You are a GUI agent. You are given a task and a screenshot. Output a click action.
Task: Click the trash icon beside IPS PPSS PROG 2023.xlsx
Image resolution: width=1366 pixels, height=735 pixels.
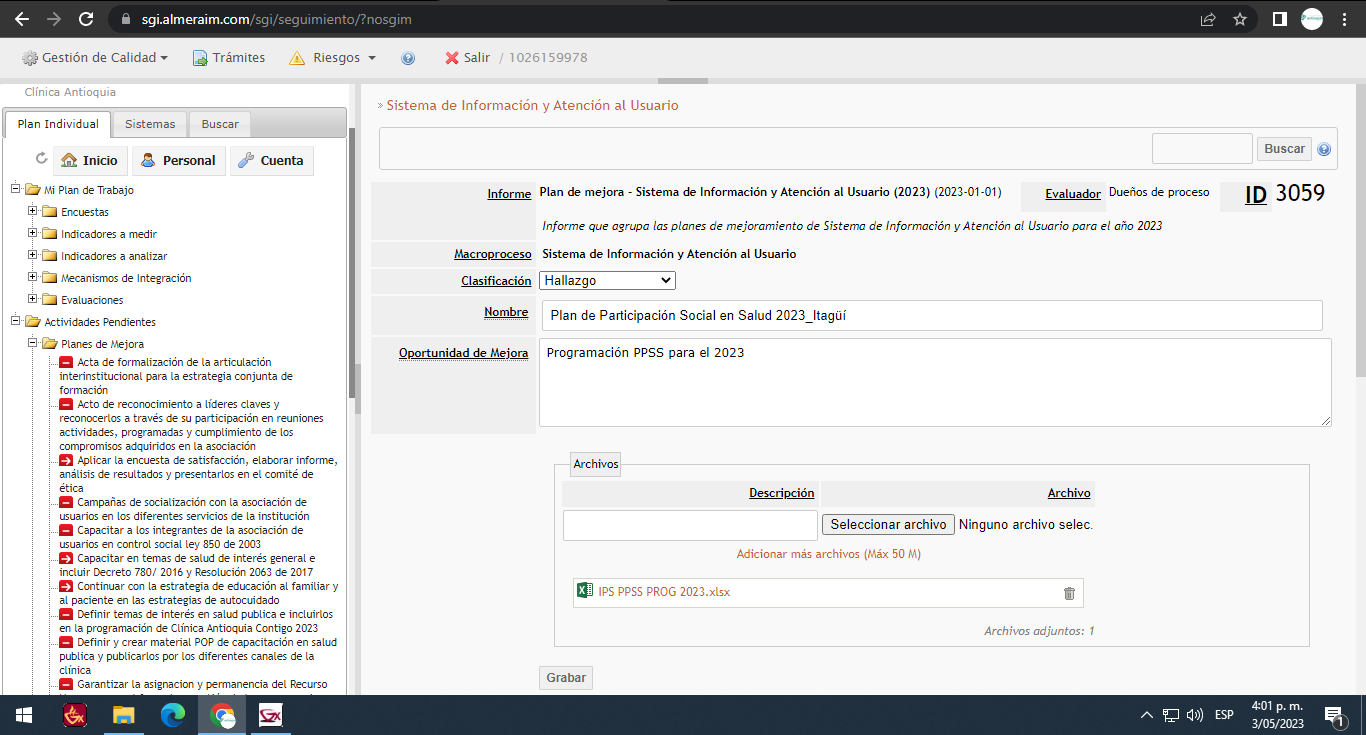[1069, 593]
